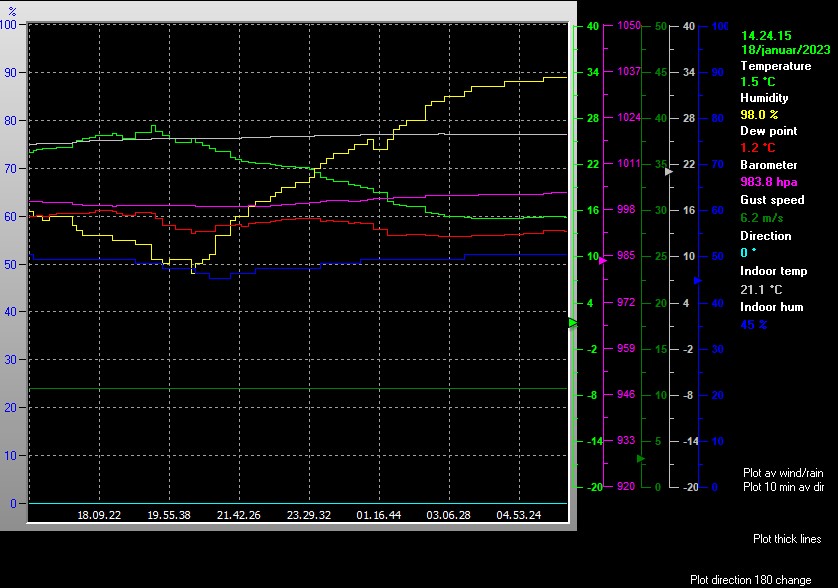The width and height of the screenshot is (838, 588).
Task: Click the 03.06.28 time axis label
Action: [449, 515]
